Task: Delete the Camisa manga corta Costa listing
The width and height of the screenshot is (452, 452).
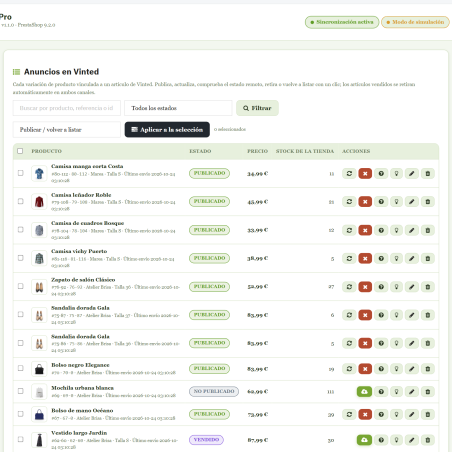Action: (x=428, y=173)
